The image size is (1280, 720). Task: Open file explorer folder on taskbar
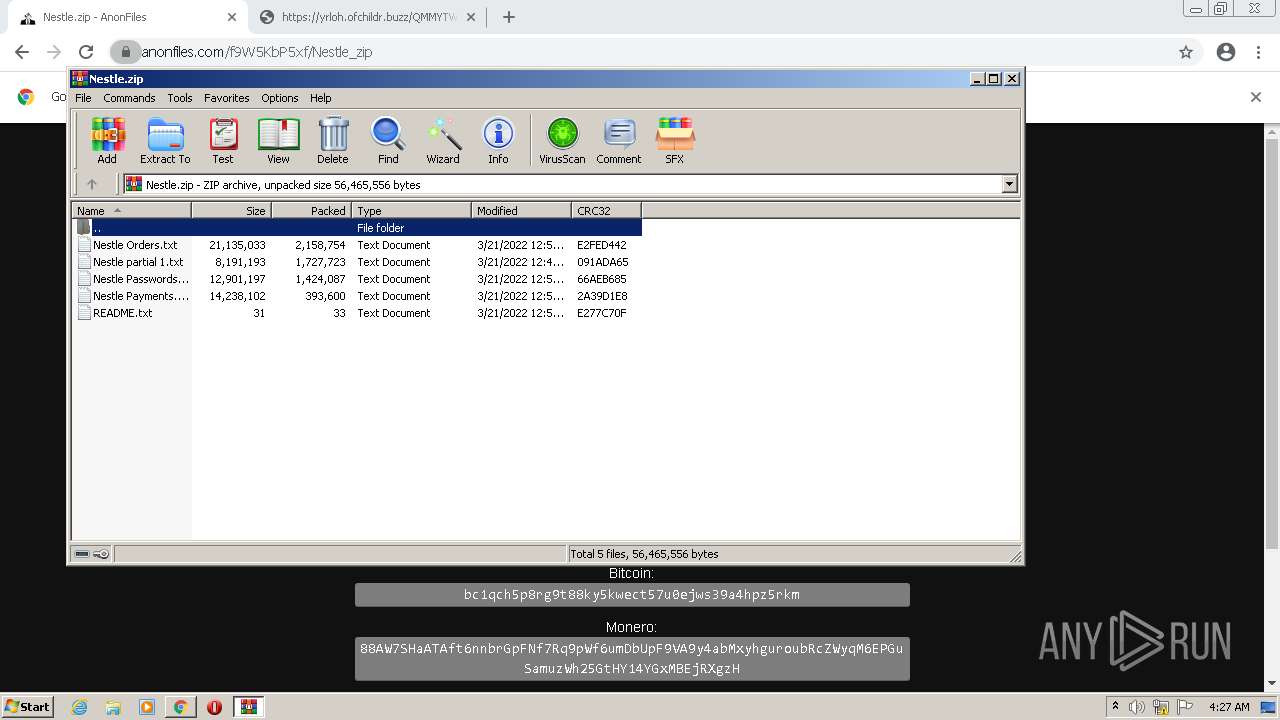[x=113, y=707]
